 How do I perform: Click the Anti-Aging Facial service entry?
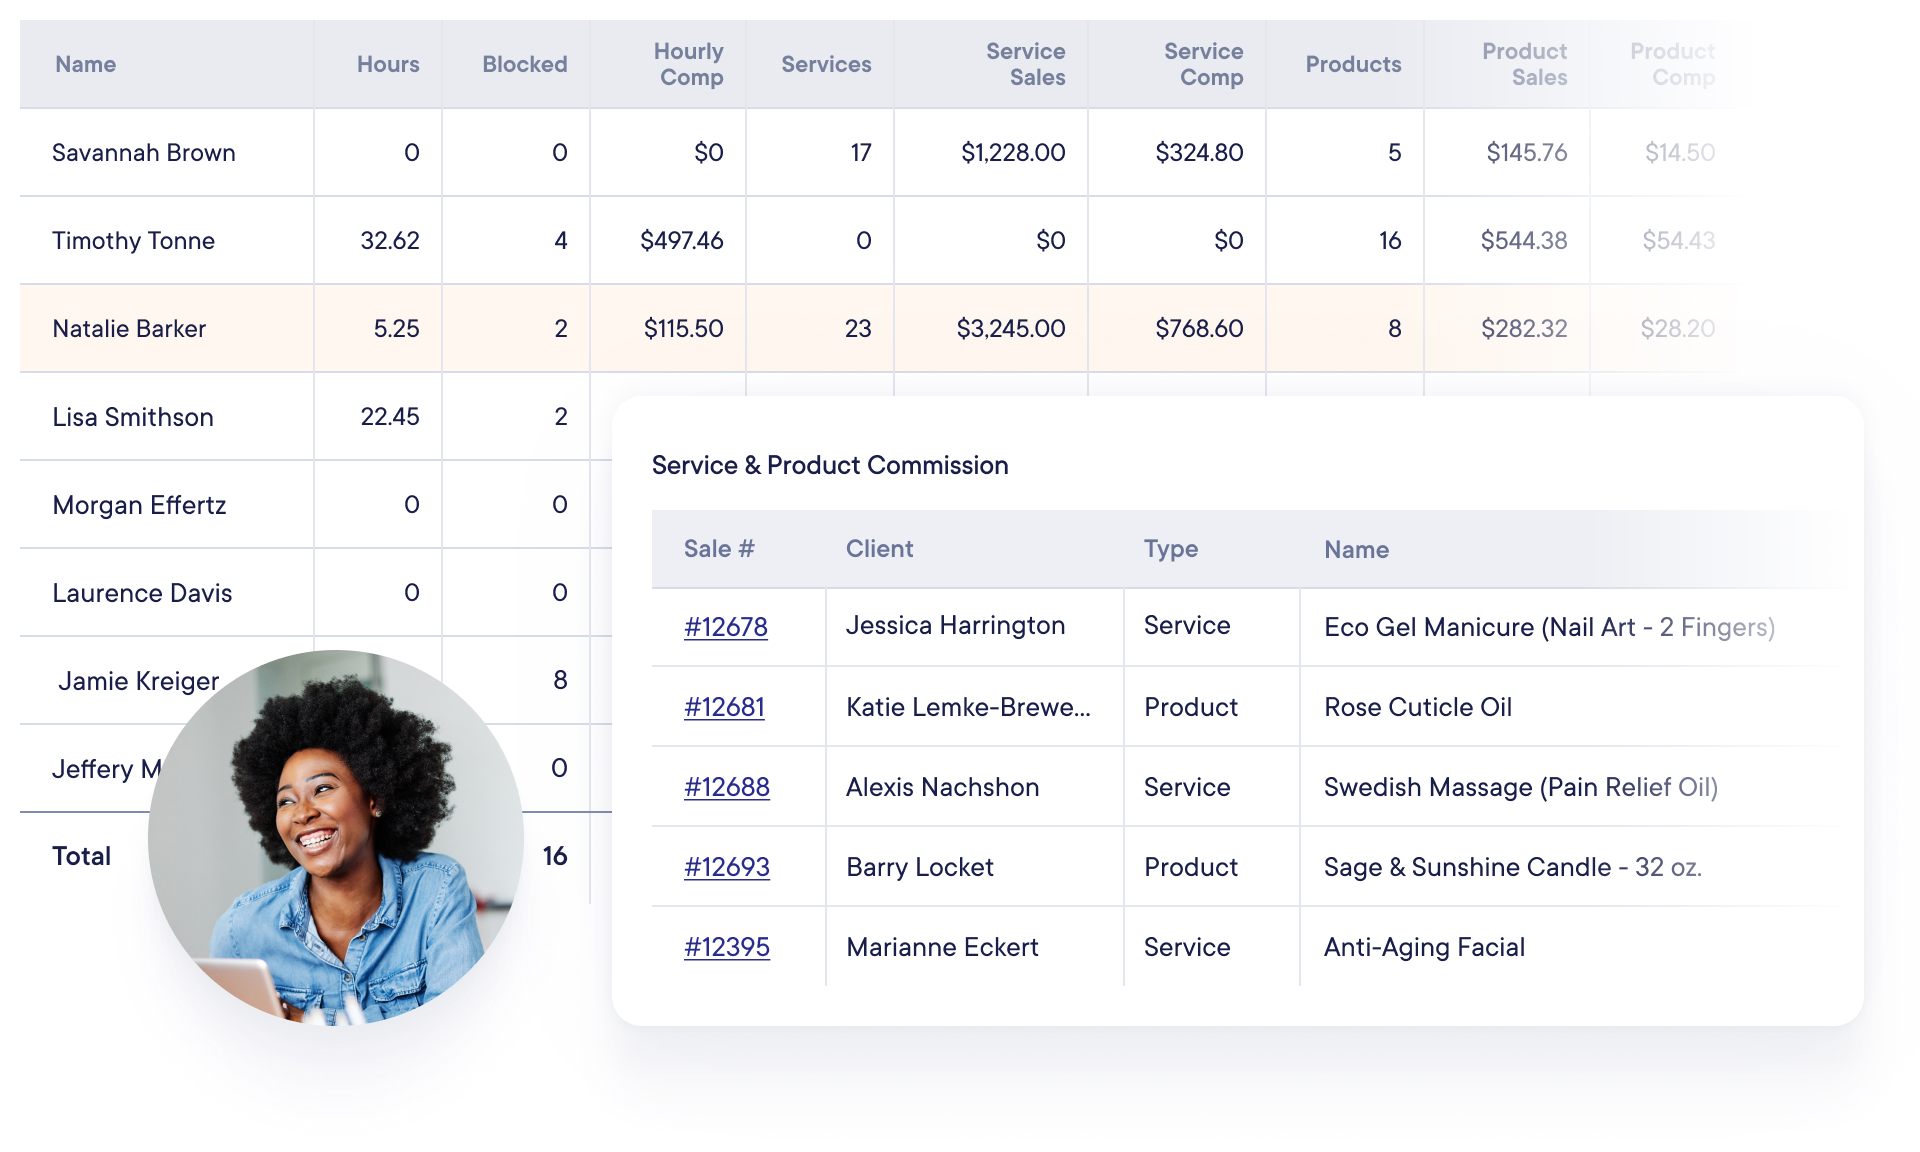coord(1424,946)
